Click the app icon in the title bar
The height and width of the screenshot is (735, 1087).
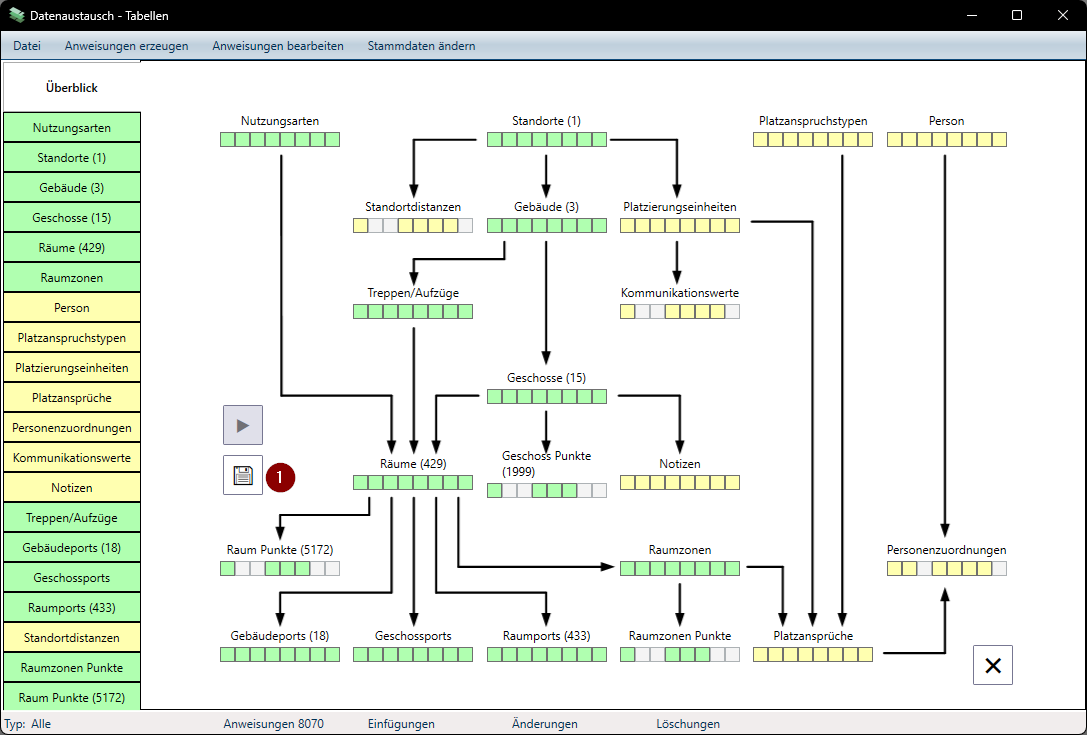[17, 16]
